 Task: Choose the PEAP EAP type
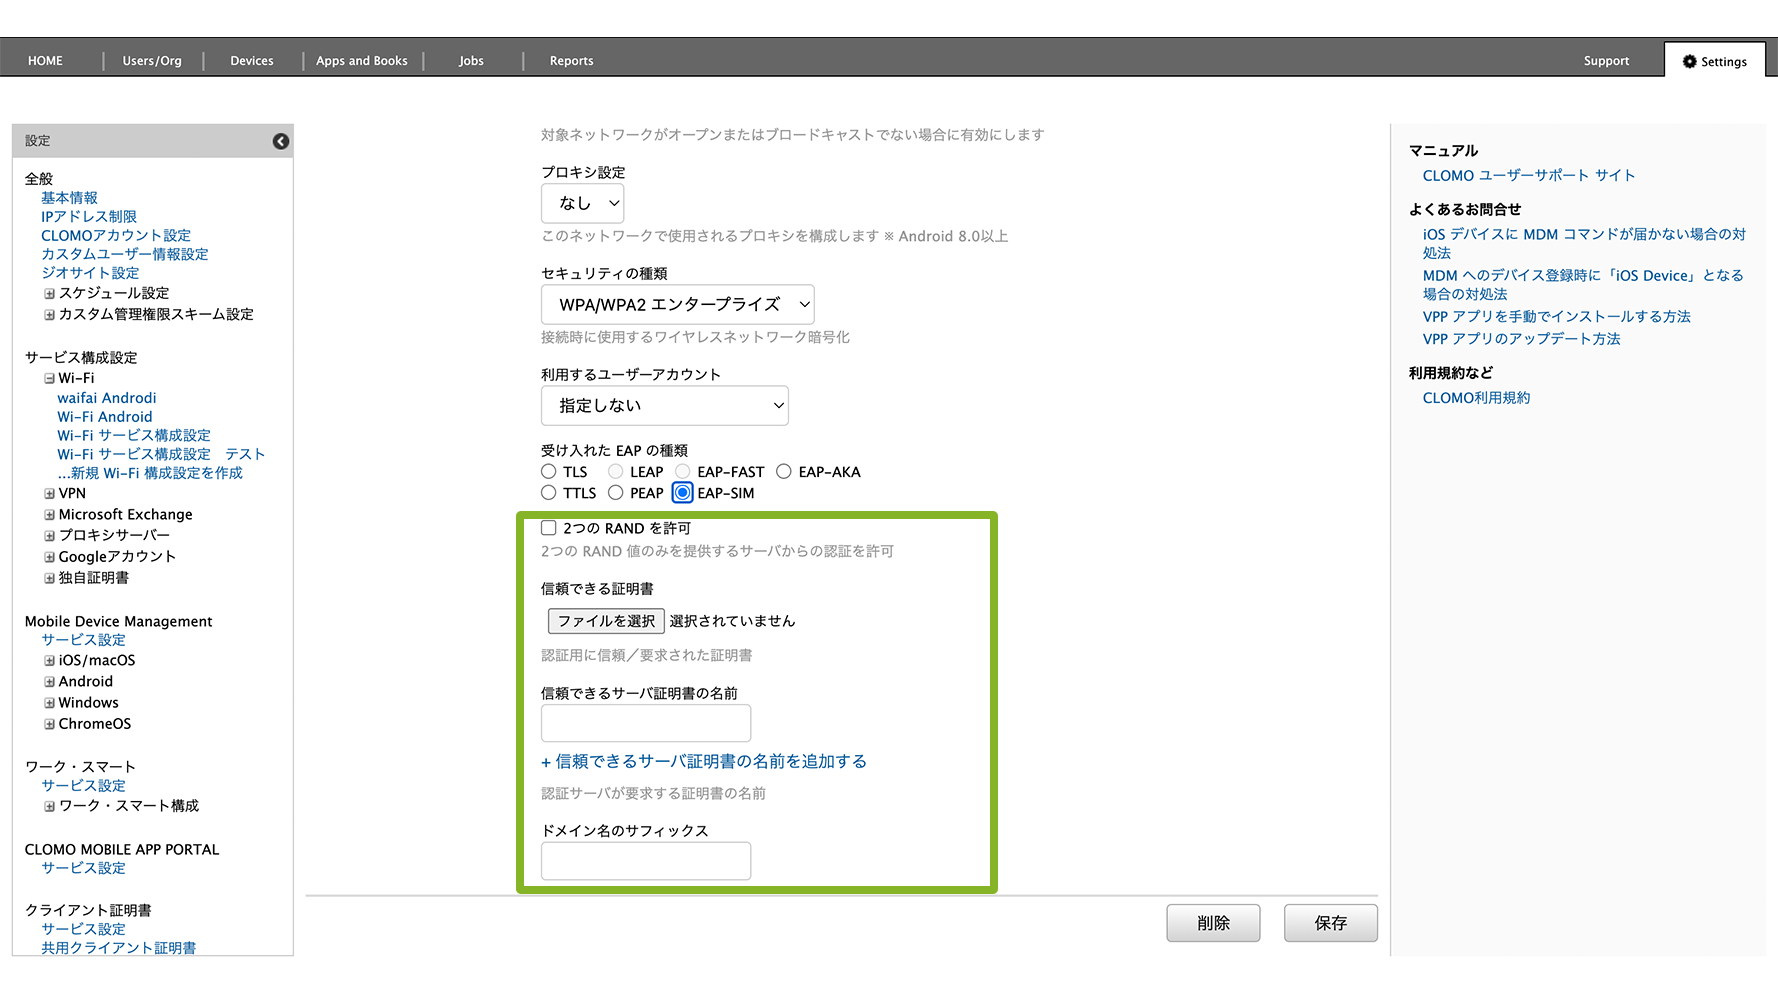pos(616,493)
